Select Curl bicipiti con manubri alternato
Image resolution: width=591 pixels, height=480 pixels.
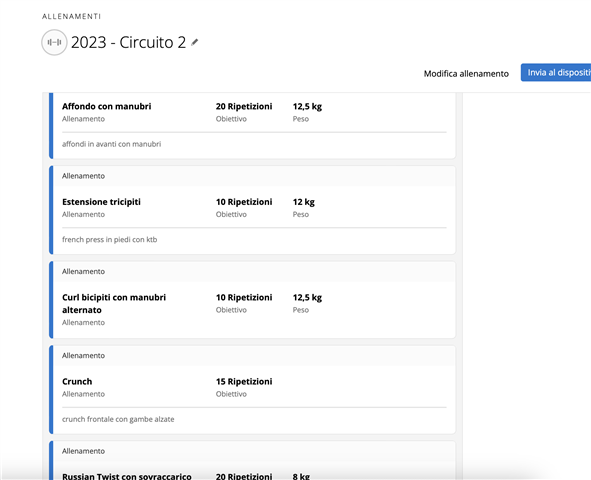(114, 304)
